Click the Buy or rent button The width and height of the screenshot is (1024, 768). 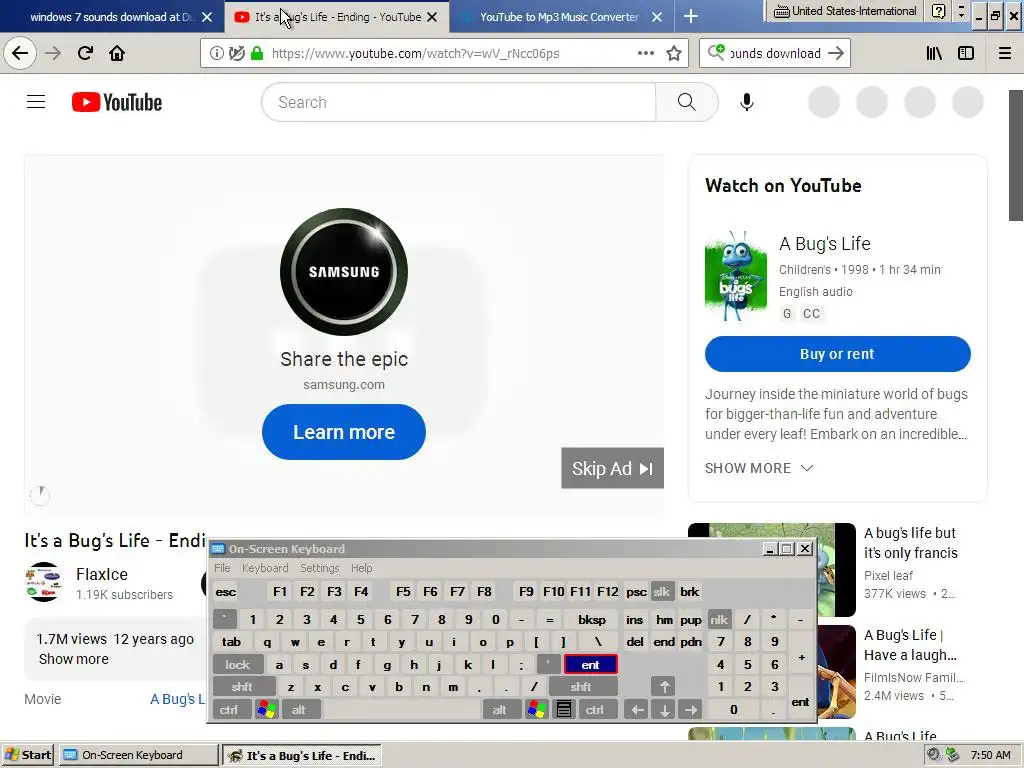pyautogui.click(x=837, y=354)
